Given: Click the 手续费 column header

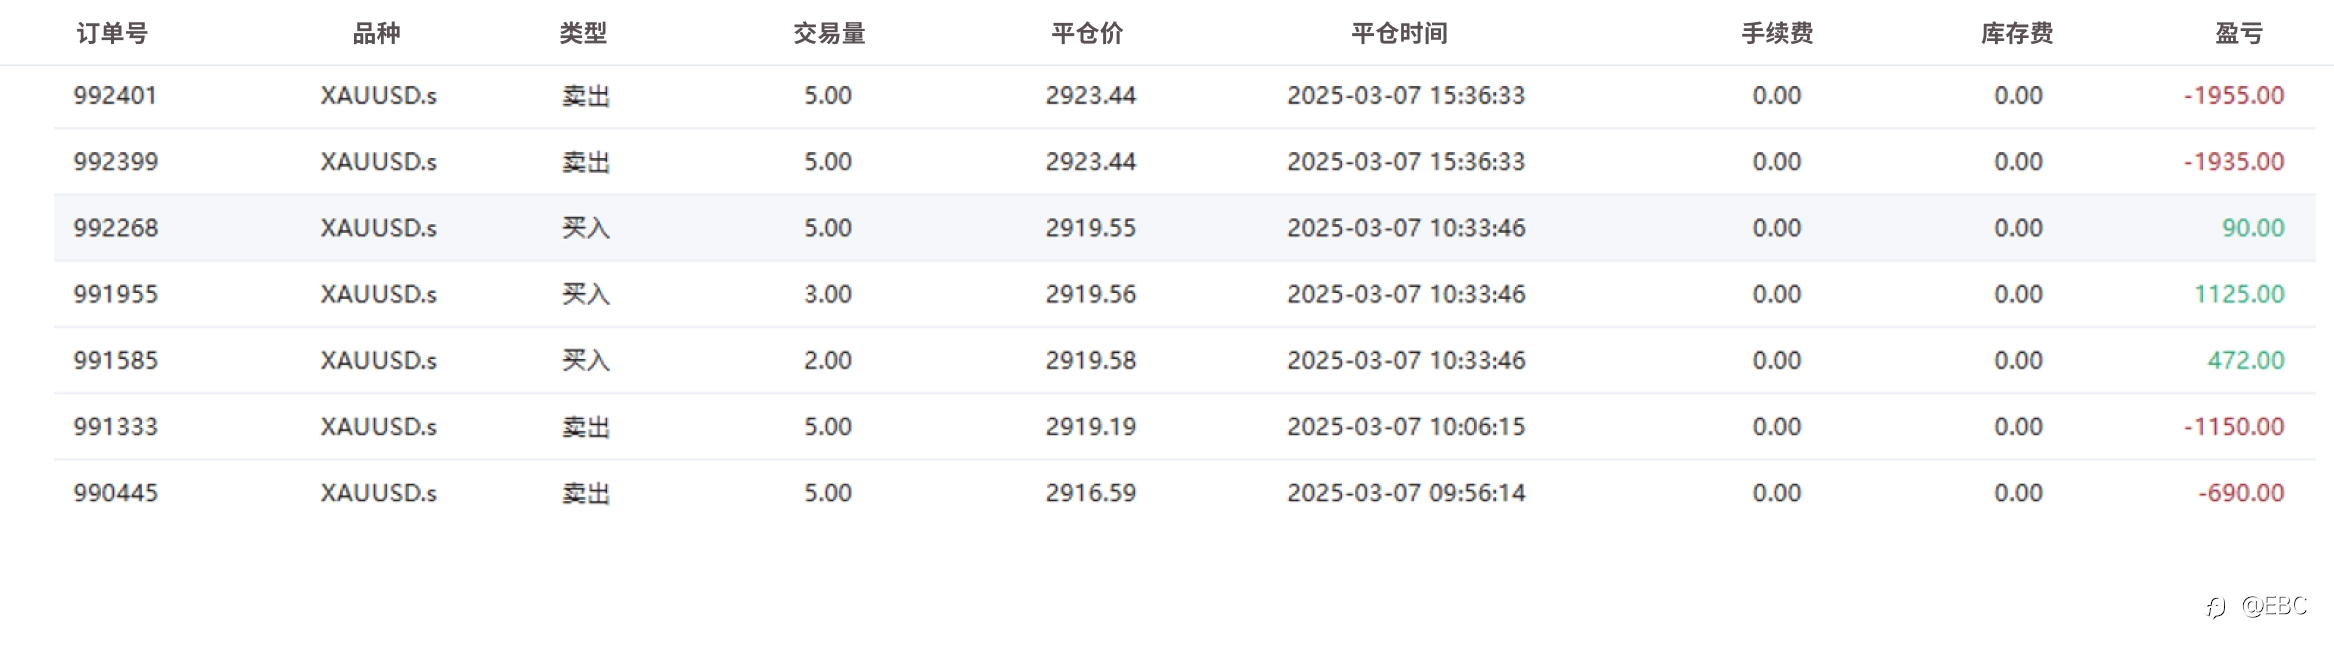Looking at the screenshot, I should [x=1777, y=34].
